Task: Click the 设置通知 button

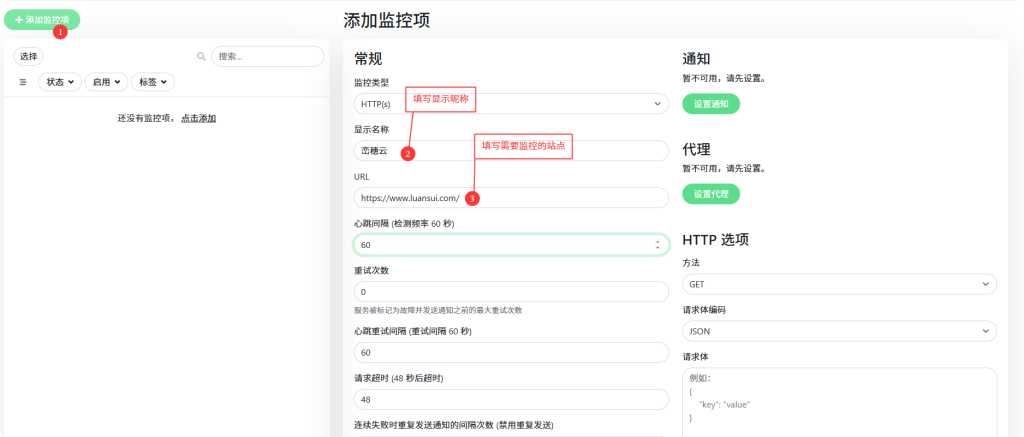Action: coord(711,104)
